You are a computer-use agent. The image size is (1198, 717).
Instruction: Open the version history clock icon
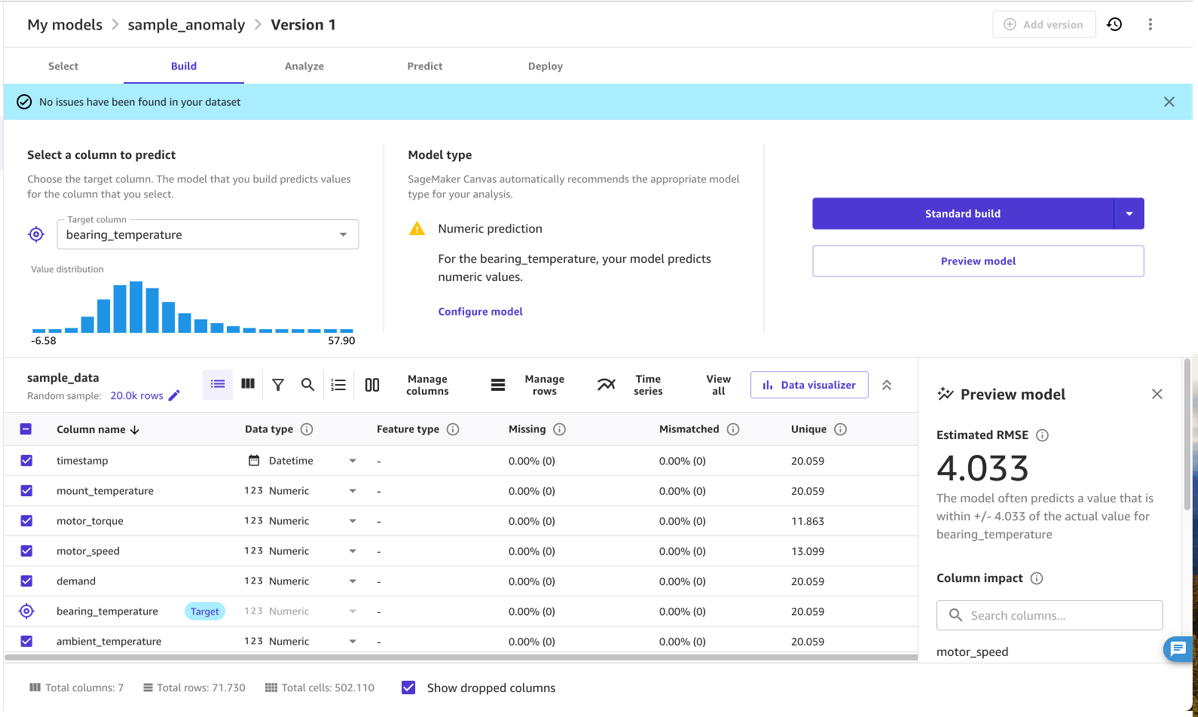click(x=1115, y=24)
